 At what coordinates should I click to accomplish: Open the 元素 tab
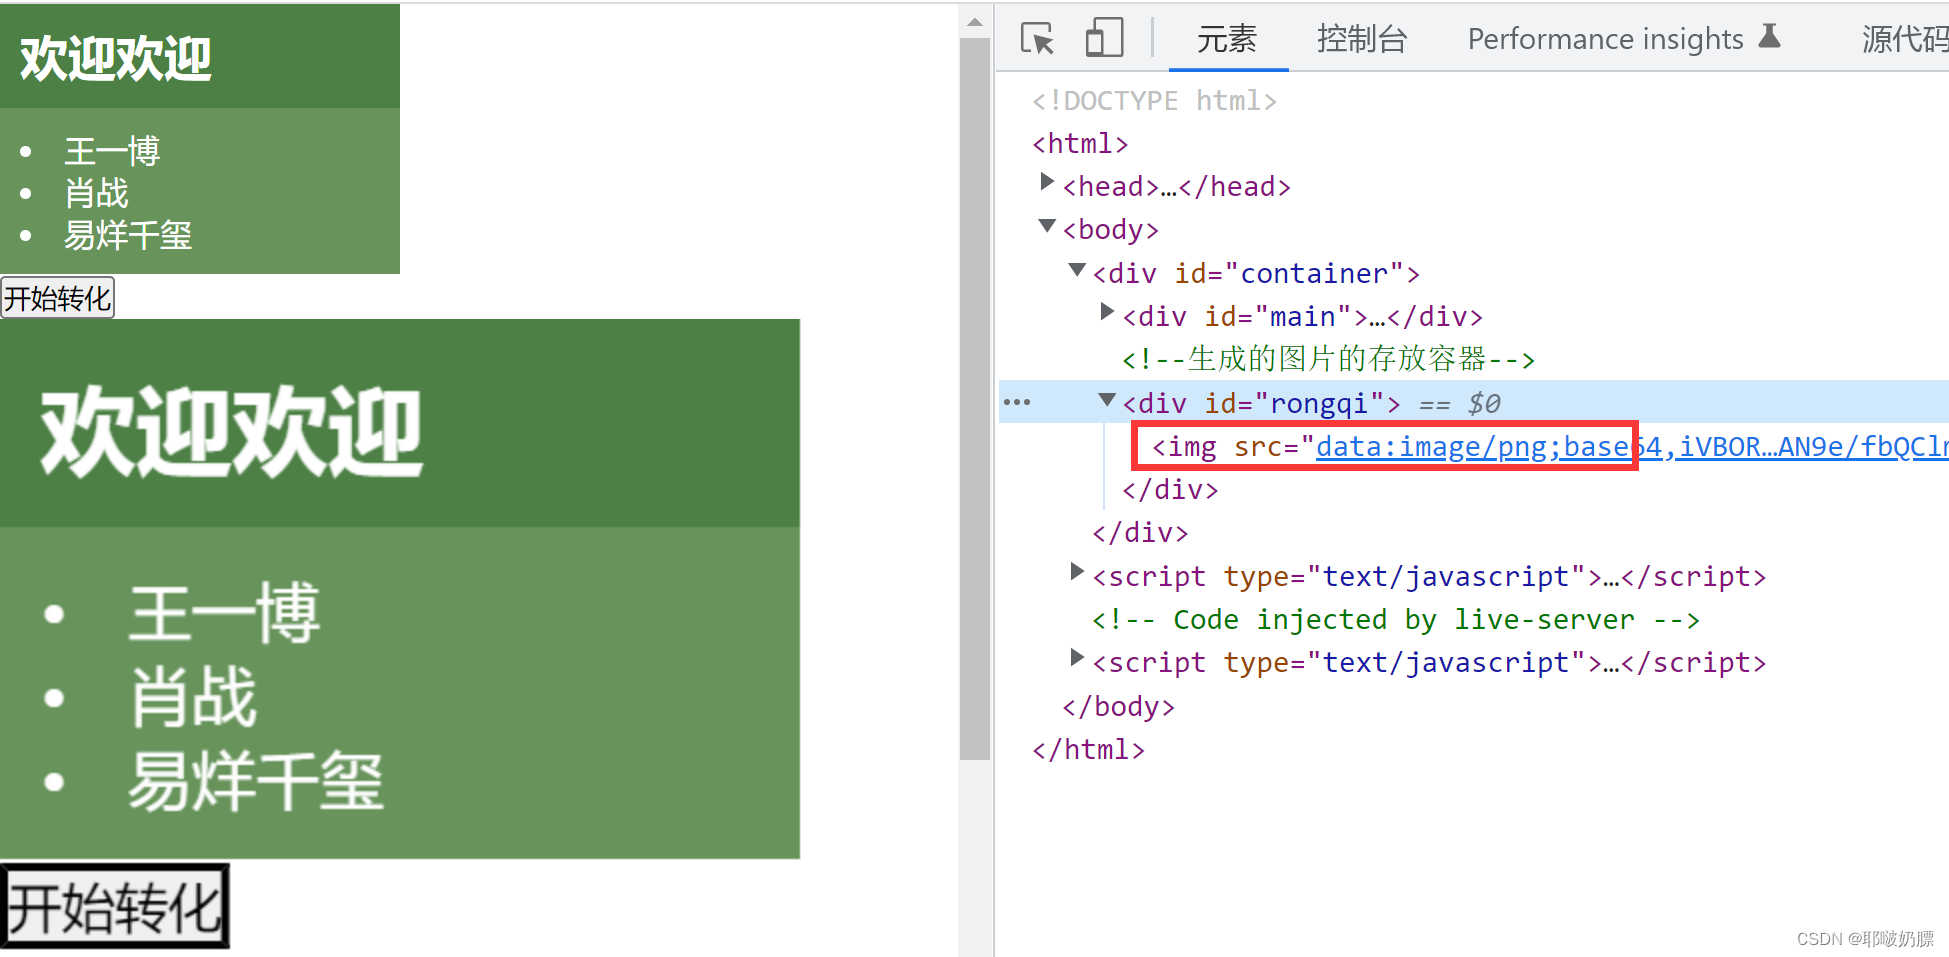click(1227, 39)
